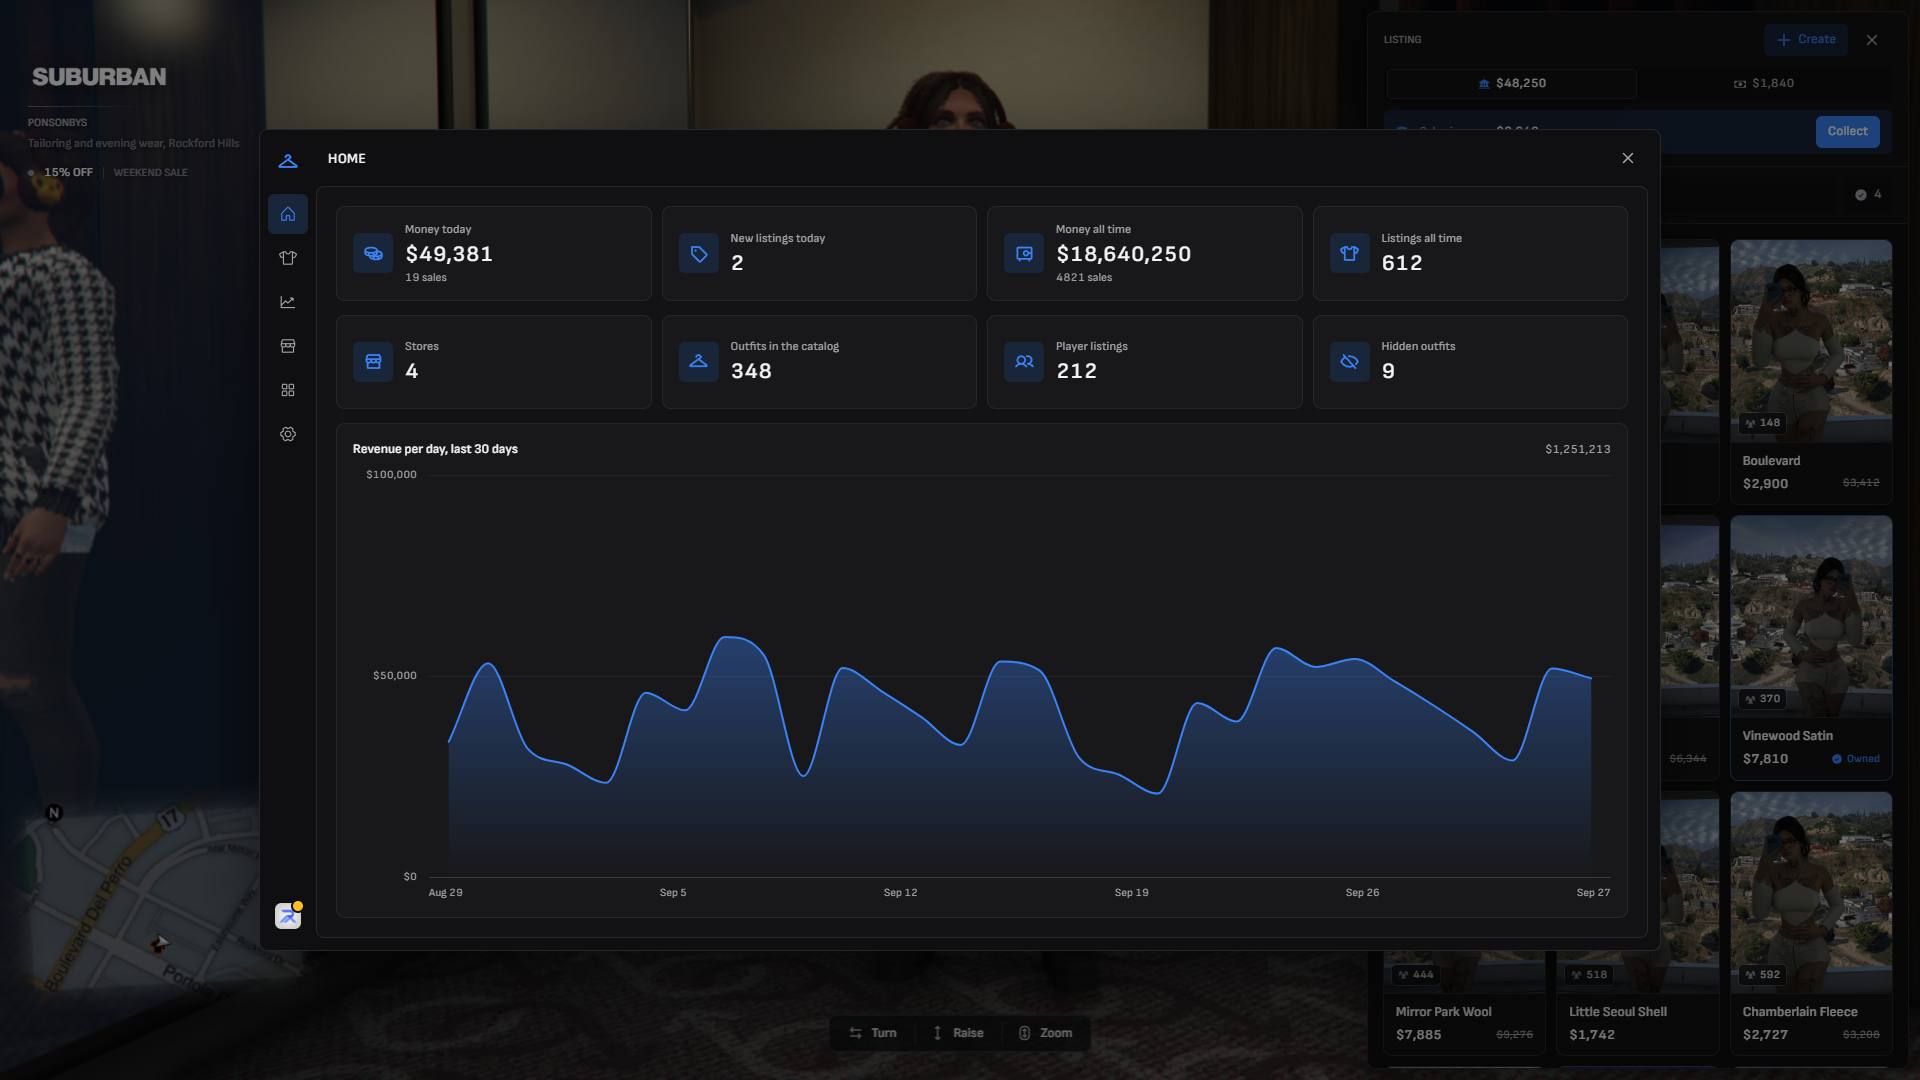Select the $48,250 bank balance tab

coord(1512,84)
